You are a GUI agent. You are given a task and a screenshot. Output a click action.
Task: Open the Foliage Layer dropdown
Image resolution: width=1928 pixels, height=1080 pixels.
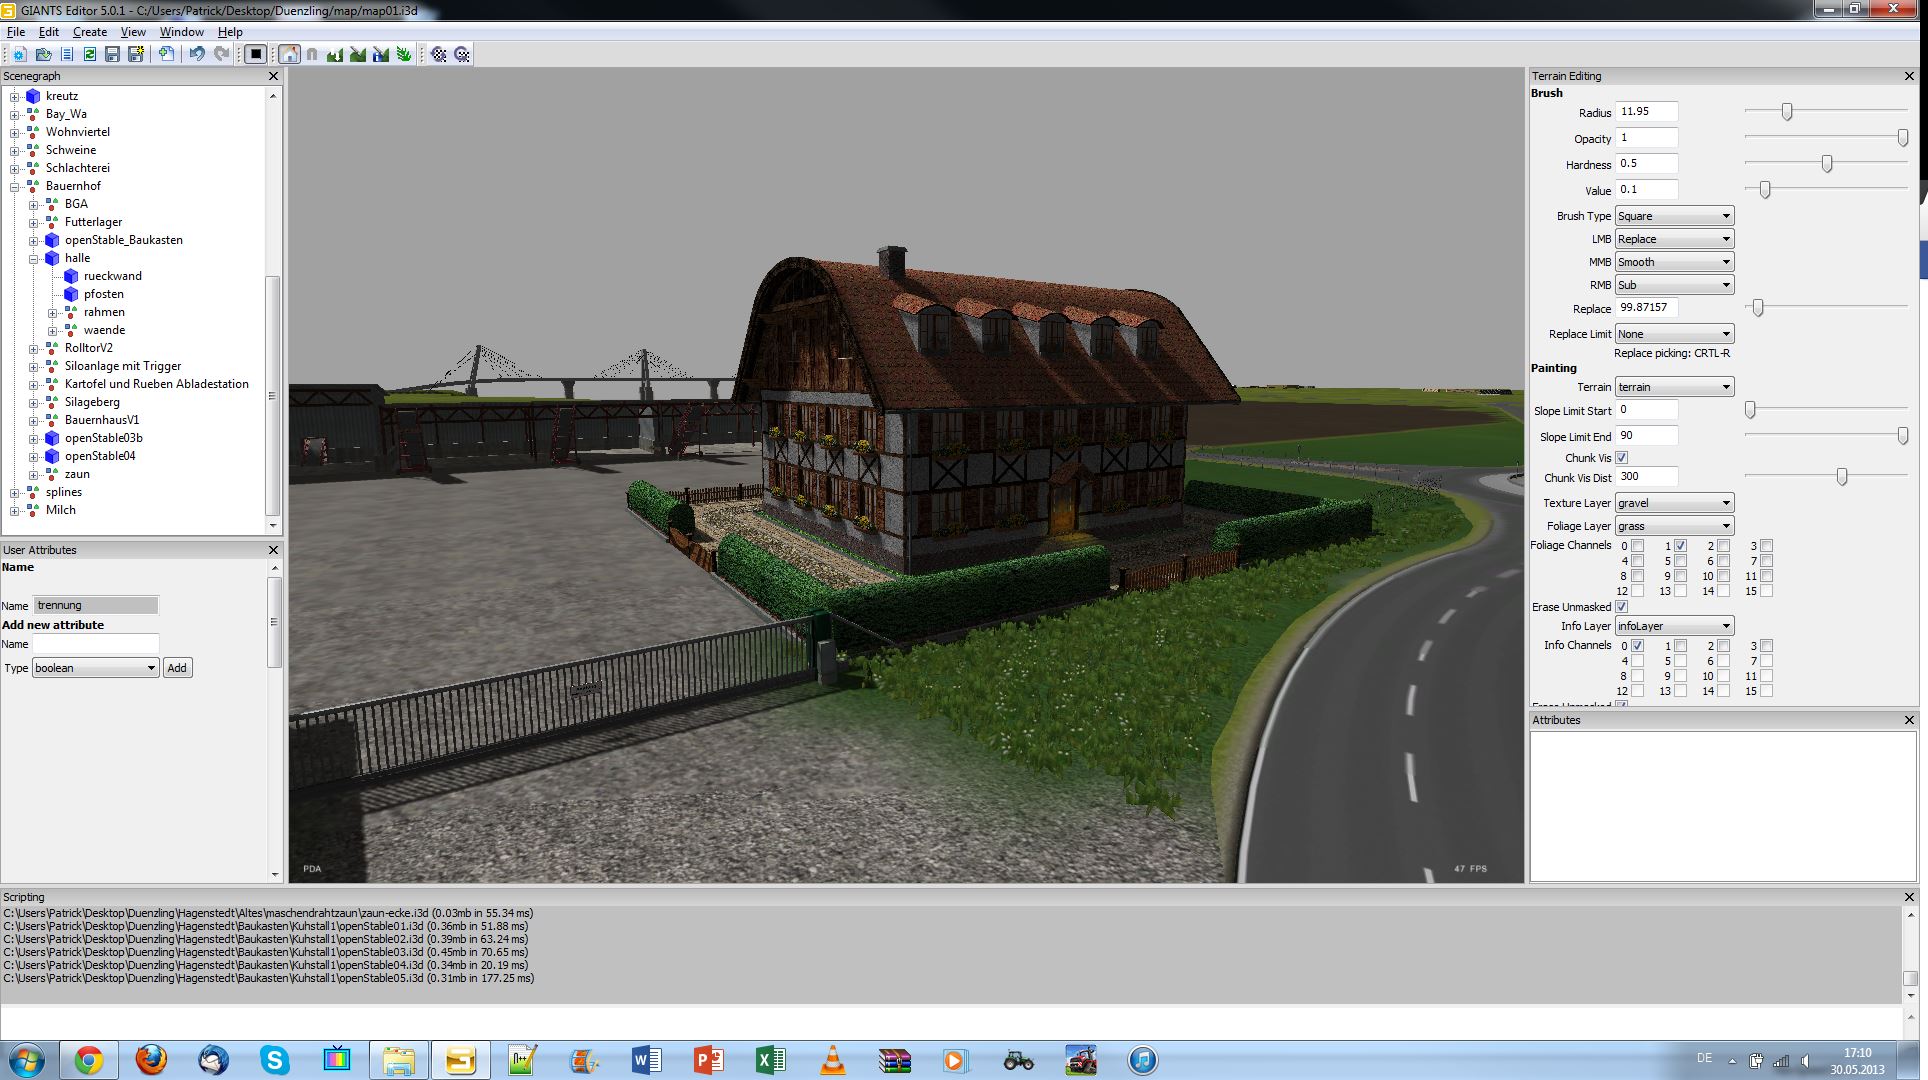tap(1674, 526)
